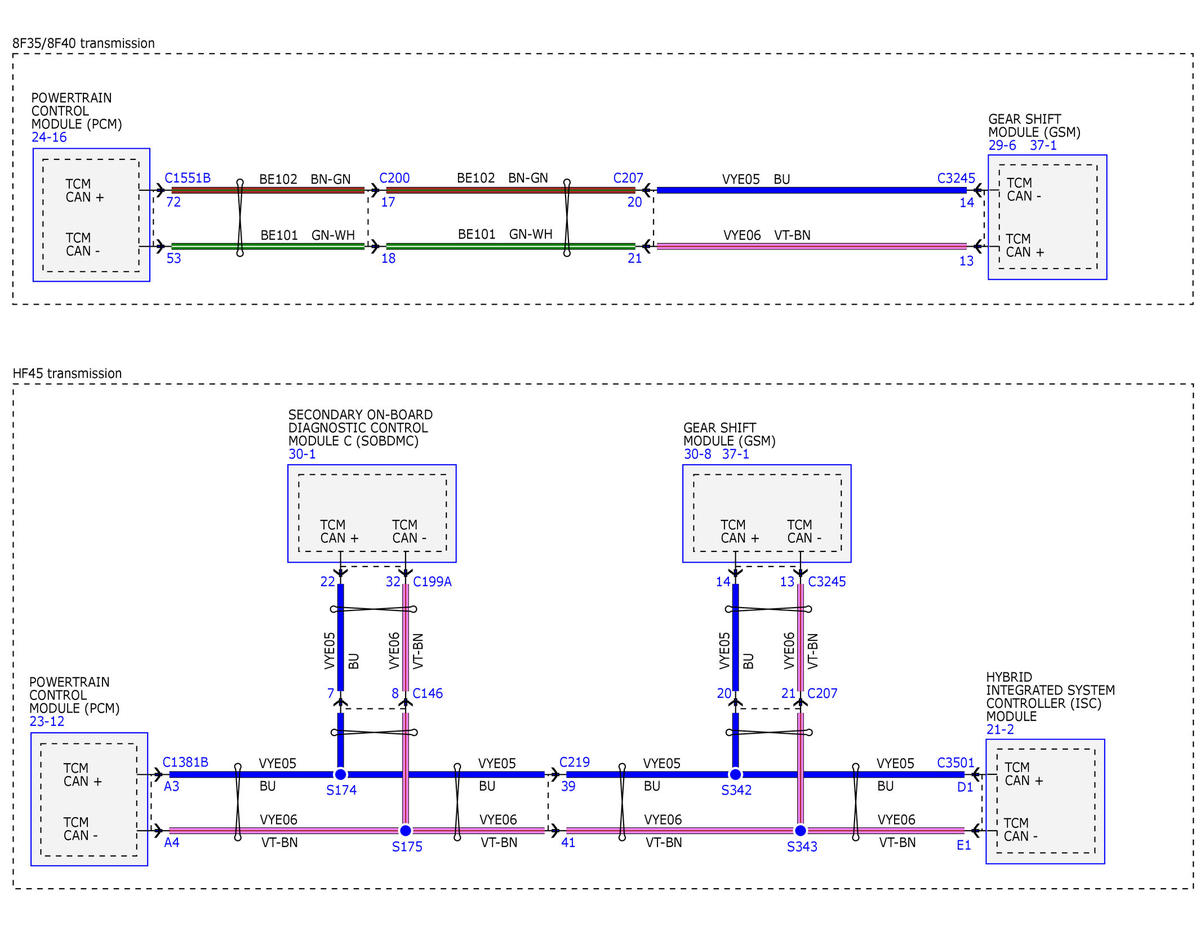Screen dimensions: 1200x927
Task: Select splice label S343
Action: (x=801, y=846)
